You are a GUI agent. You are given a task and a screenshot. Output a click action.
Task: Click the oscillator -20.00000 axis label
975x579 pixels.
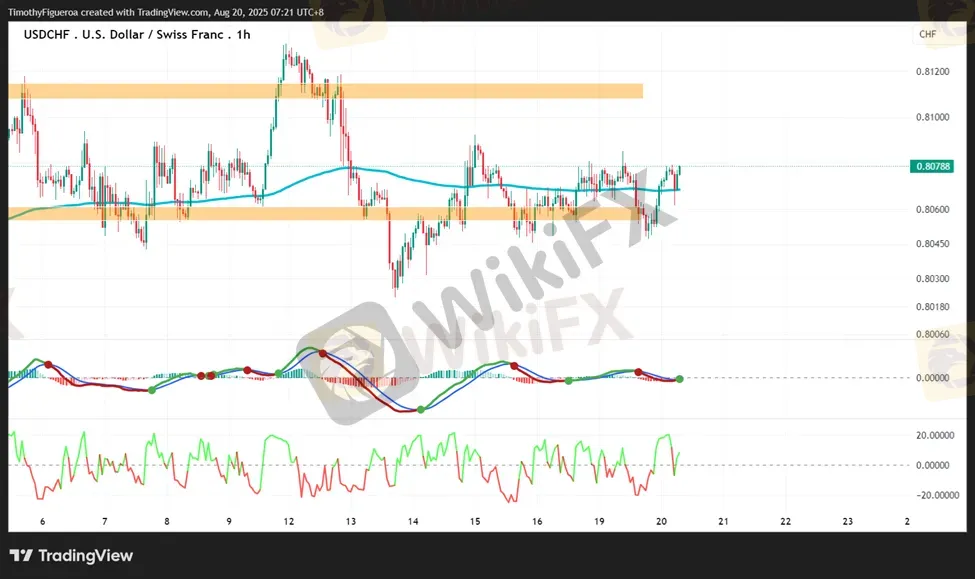click(931, 495)
